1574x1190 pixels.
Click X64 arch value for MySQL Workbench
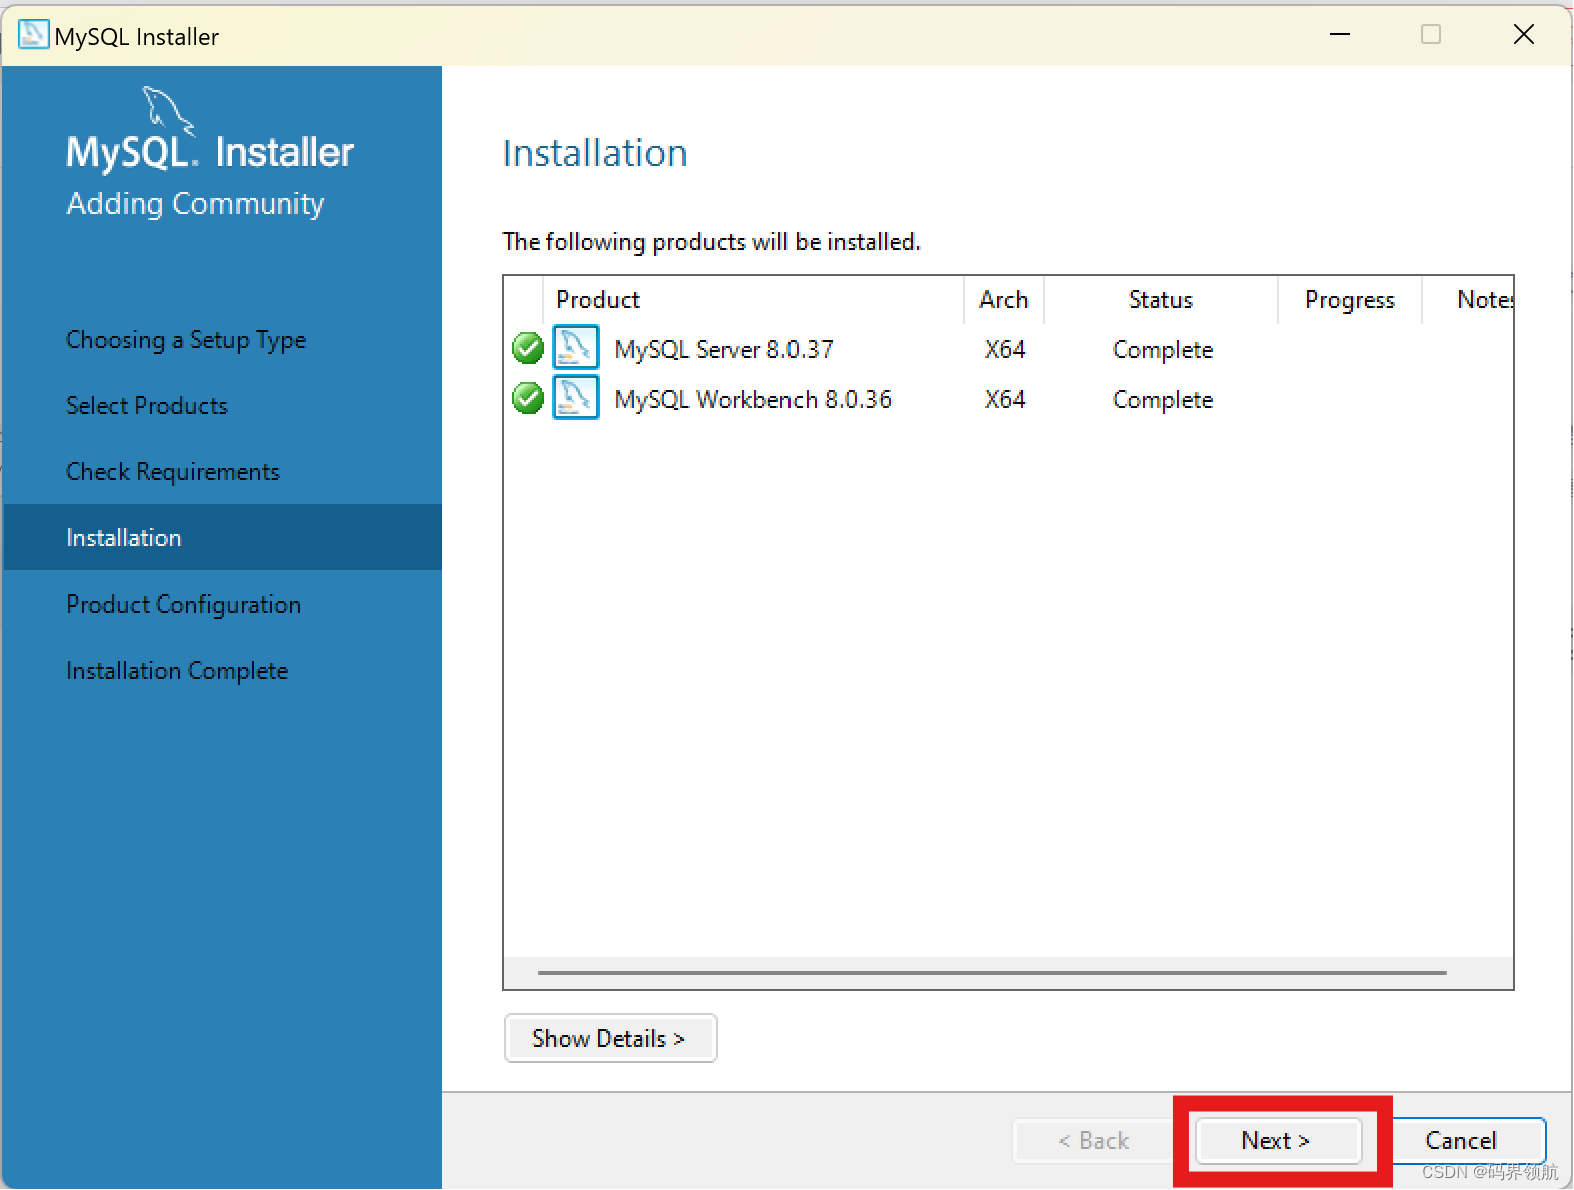[1005, 399]
